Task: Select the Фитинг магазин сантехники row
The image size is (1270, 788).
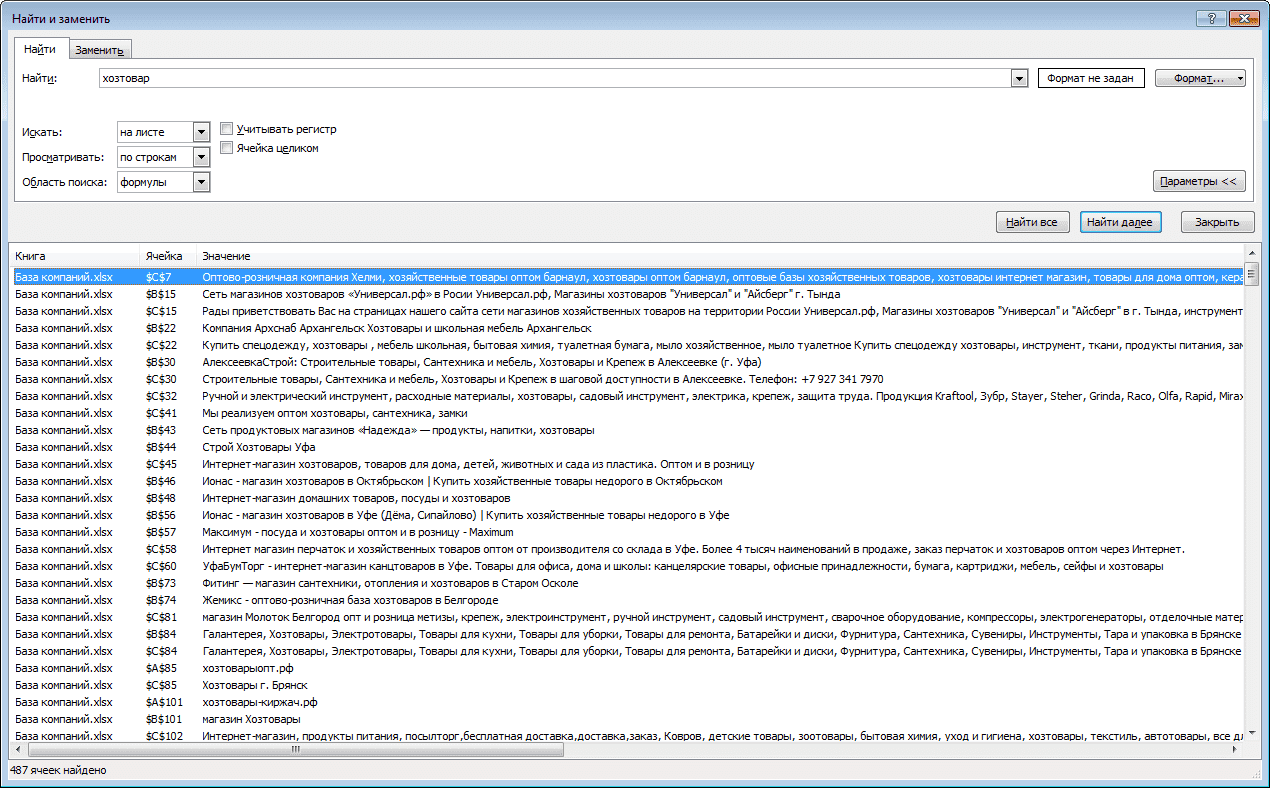Action: pyautogui.click(x=626, y=583)
